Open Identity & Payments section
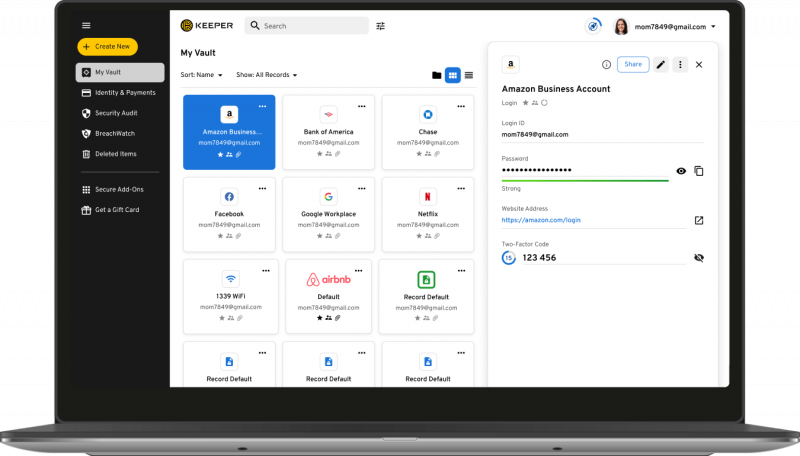 [x=119, y=93]
